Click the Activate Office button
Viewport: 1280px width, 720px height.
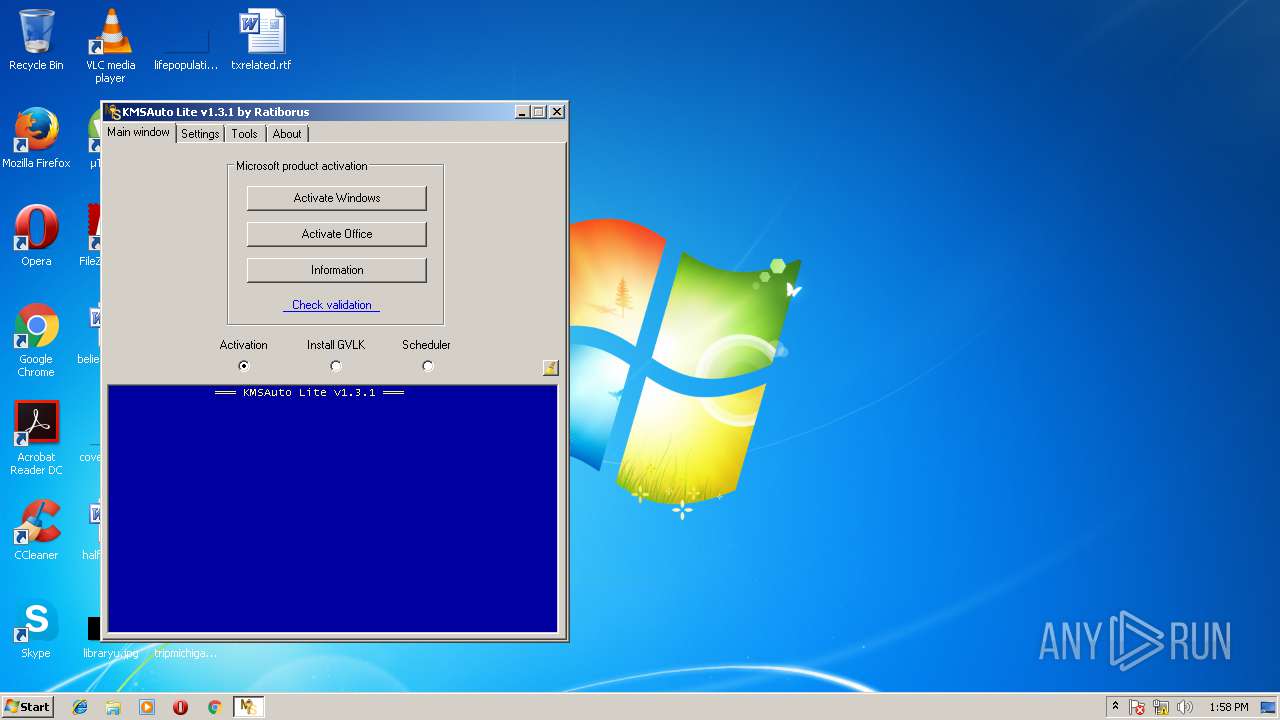click(337, 234)
